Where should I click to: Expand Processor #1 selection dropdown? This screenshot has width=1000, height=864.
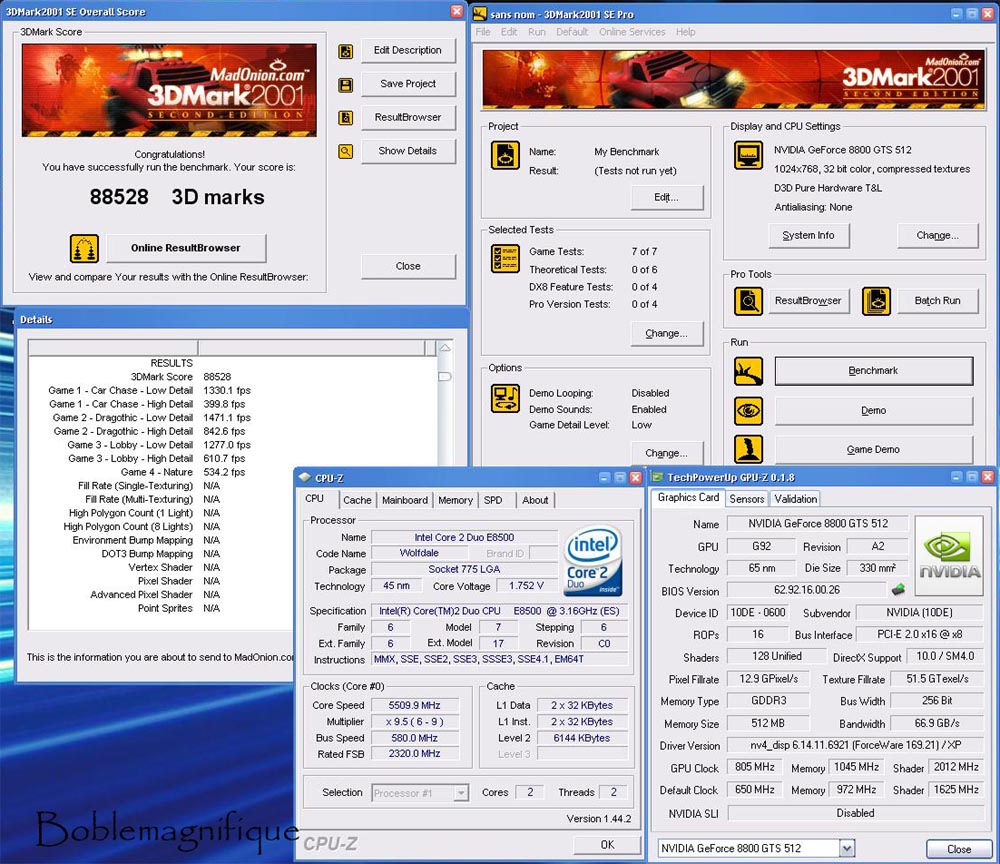pyautogui.click(x=461, y=793)
